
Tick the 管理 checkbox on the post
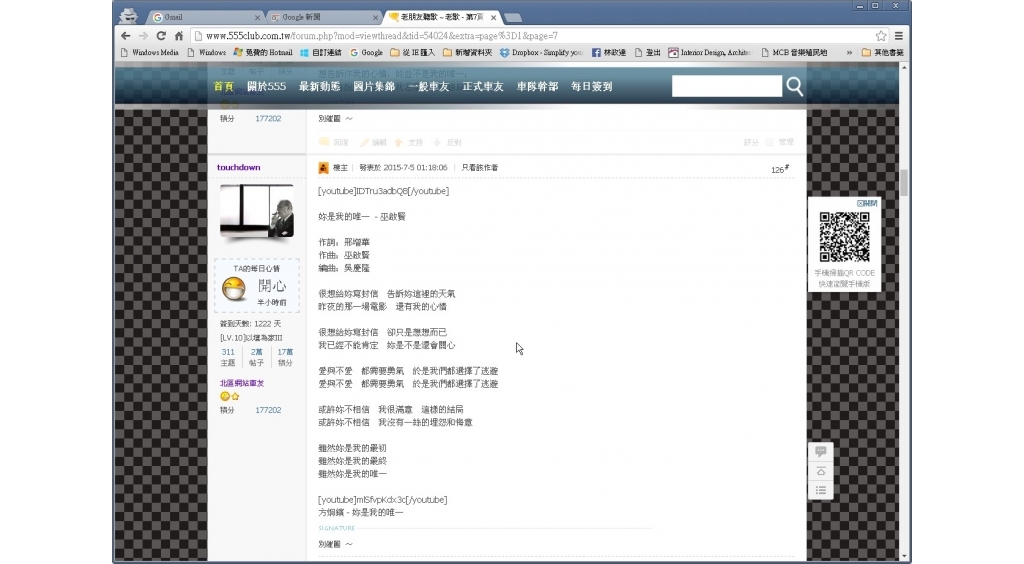tap(770, 143)
